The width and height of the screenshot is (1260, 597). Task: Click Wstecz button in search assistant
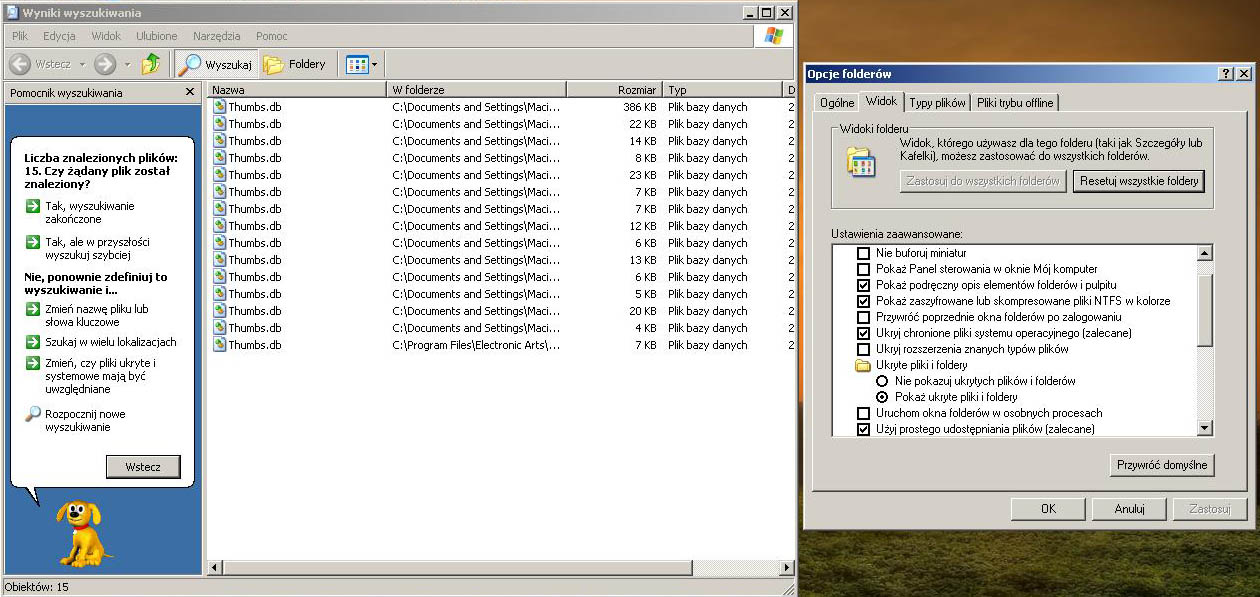[143, 467]
